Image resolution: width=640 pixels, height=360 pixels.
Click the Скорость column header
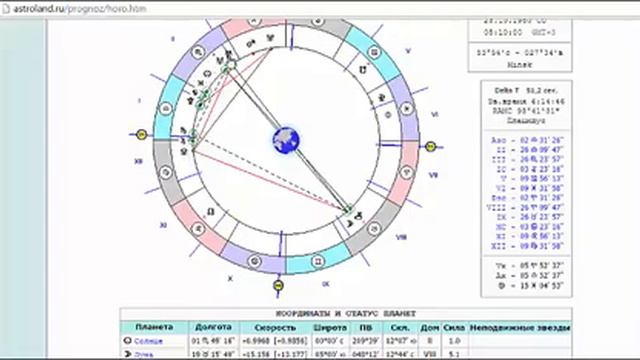click(275, 327)
